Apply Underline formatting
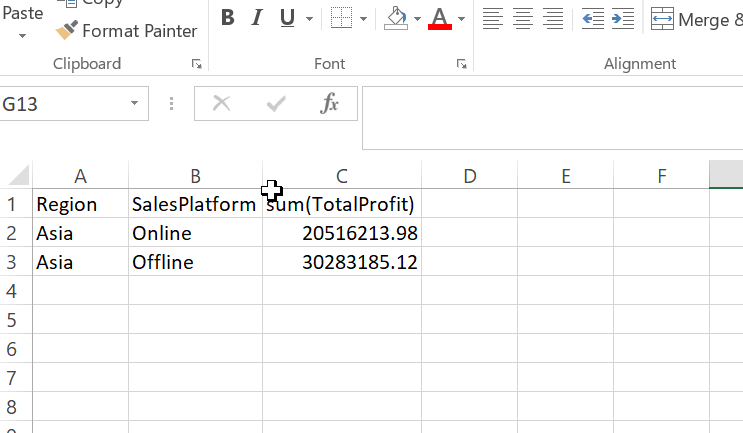Viewport: 743px width, 433px height. pos(287,18)
